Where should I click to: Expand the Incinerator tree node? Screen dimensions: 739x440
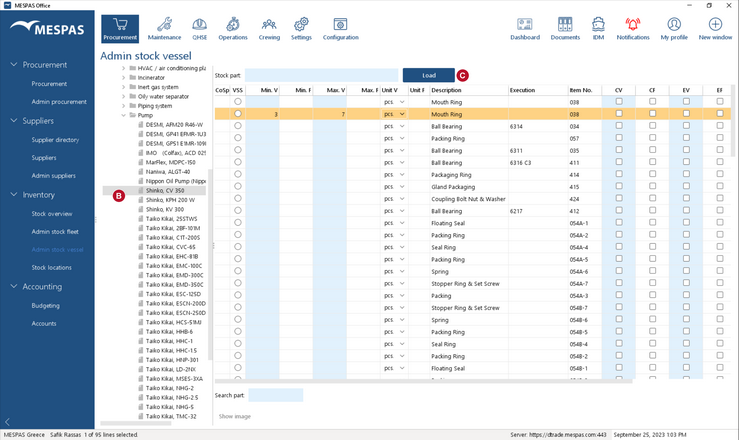(x=123, y=78)
